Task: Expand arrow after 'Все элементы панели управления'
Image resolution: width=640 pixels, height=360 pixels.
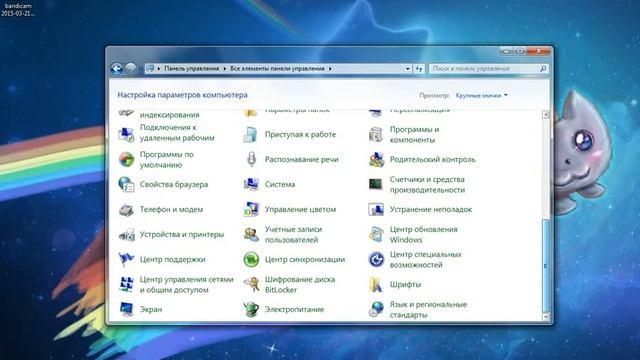Action: point(330,69)
